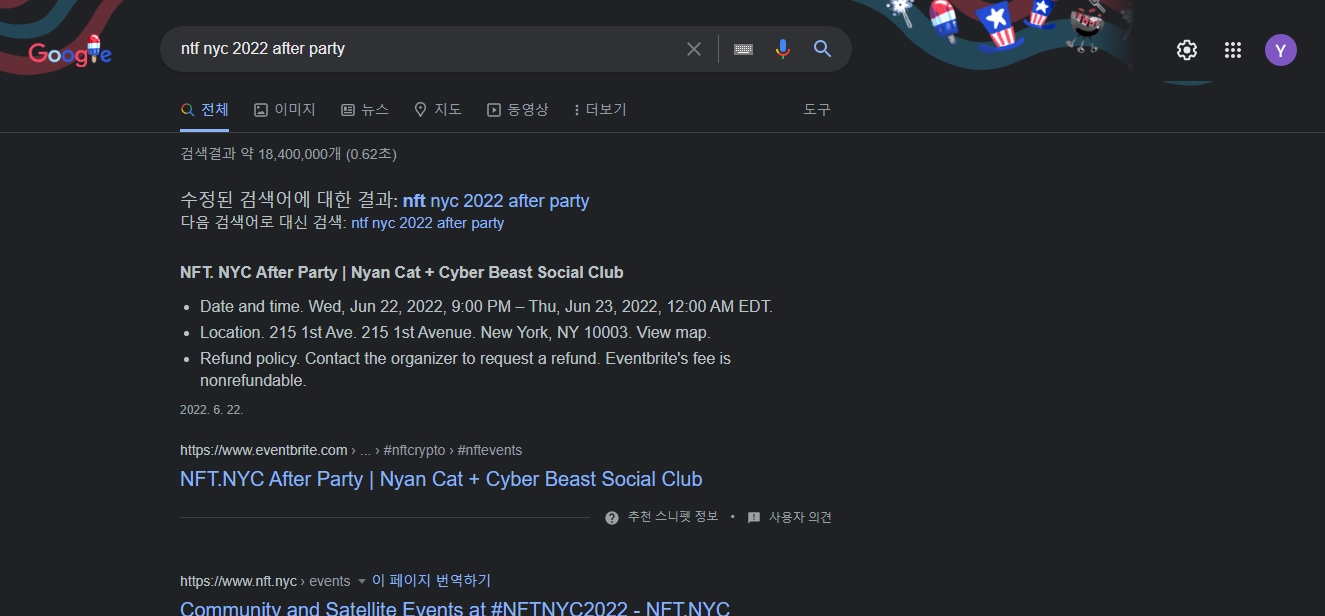Select the Location 215 1st Ave line

[455, 332]
